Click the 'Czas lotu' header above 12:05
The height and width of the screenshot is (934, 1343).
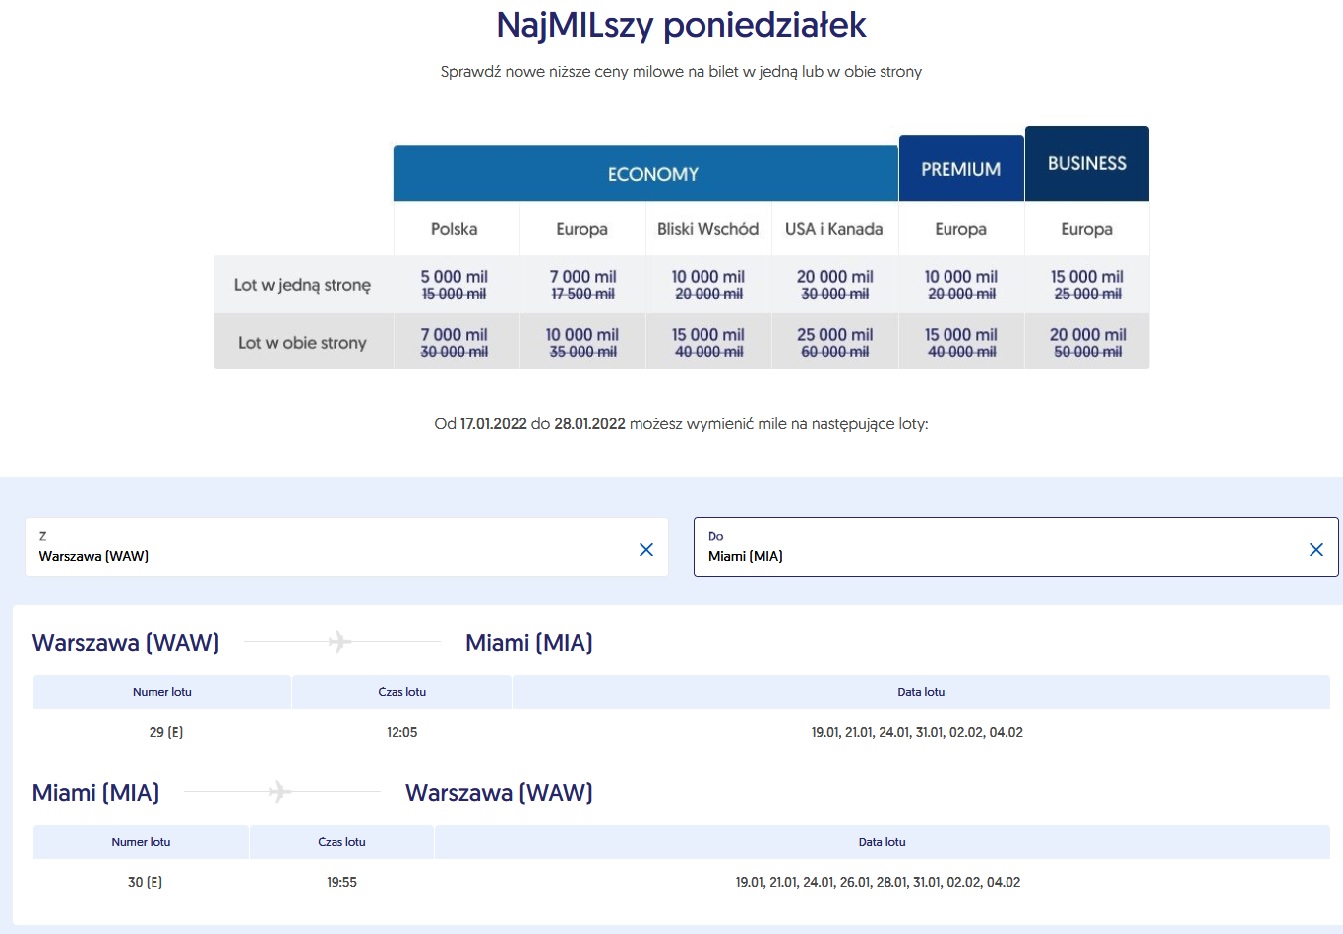click(402, 692)
